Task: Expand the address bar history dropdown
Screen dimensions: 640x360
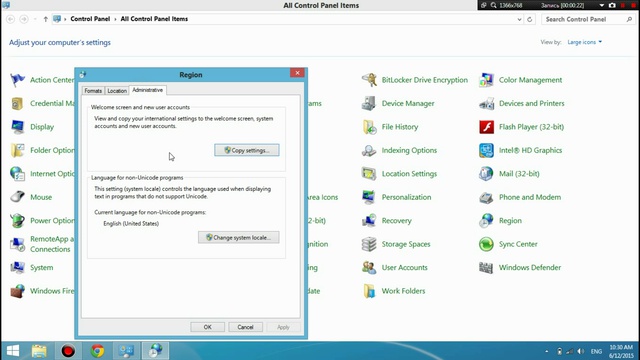Action: click(519, 19)
